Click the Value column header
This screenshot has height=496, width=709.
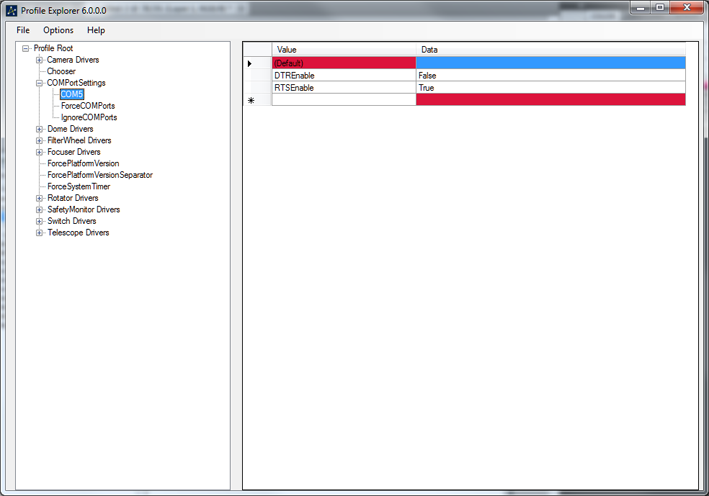[x=343, y=49]
